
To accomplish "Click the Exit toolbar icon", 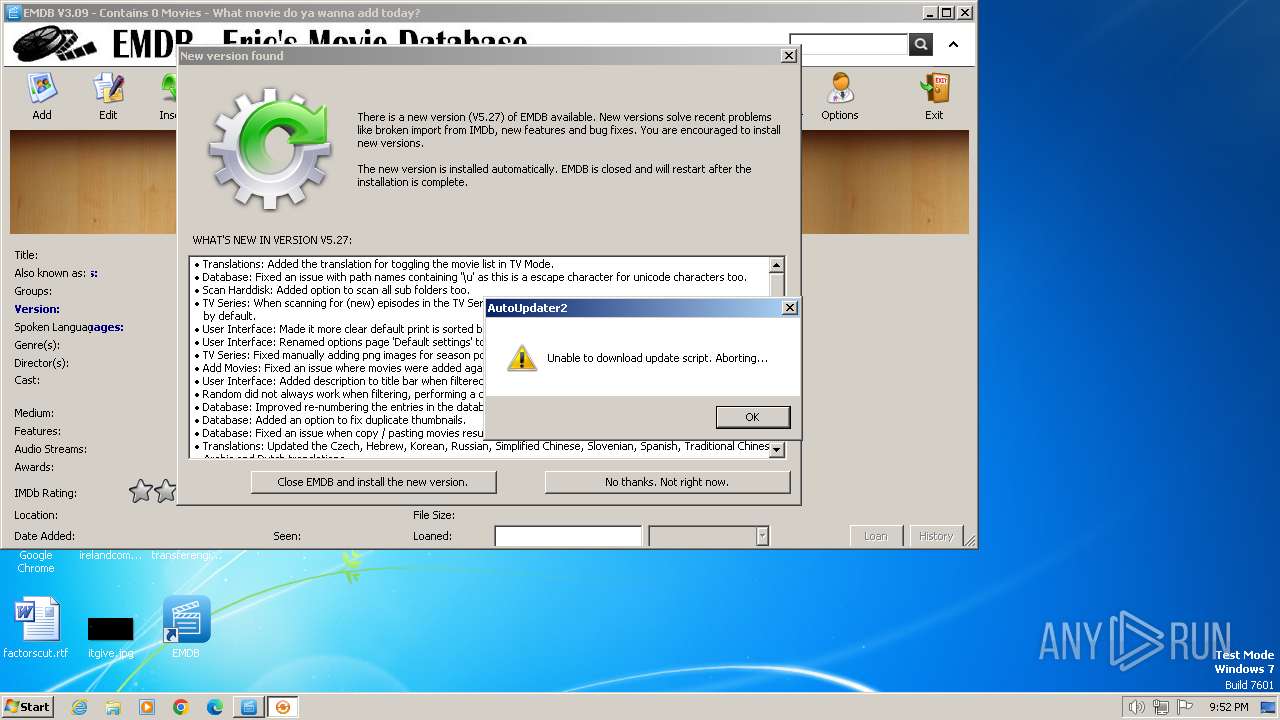I will point(934,97).
